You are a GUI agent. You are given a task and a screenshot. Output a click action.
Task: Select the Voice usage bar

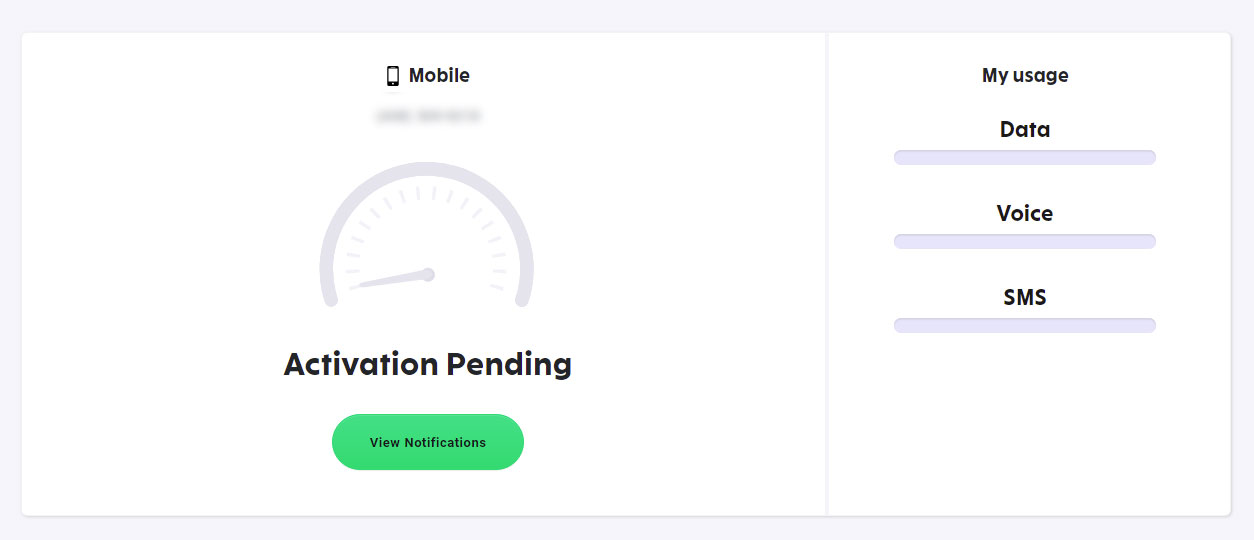pos(1025,241)
